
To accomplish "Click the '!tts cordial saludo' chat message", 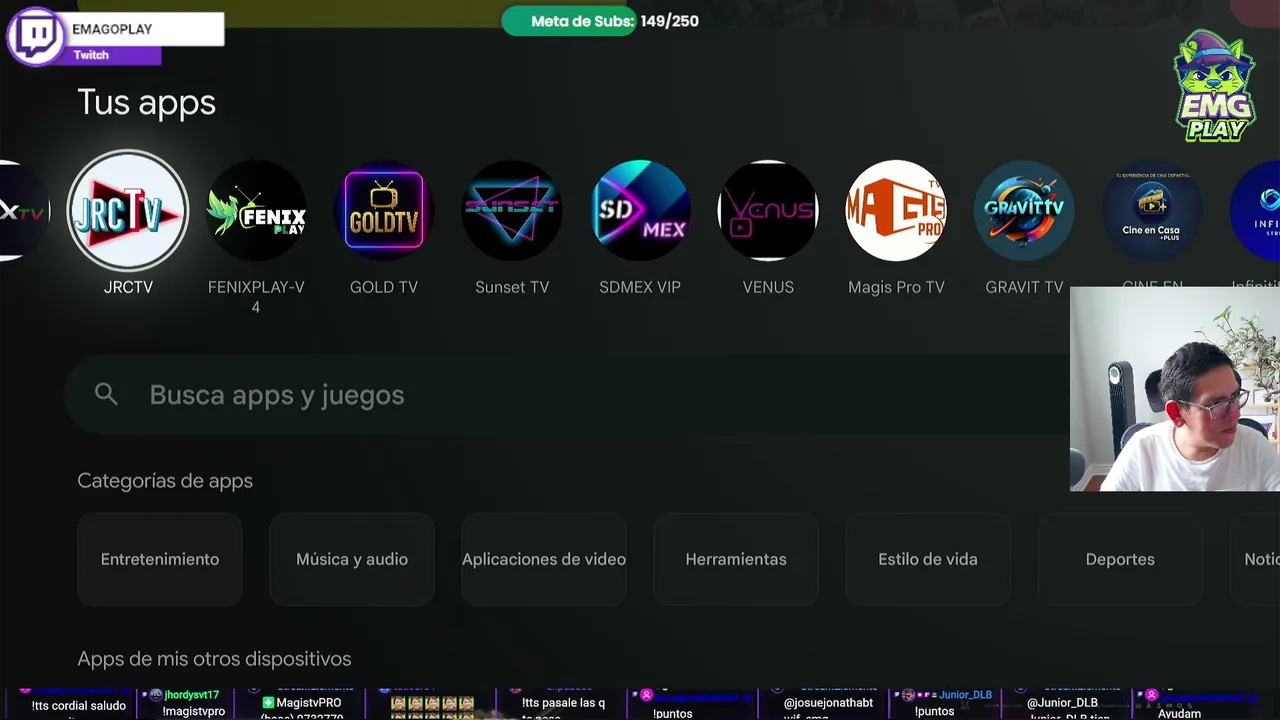I will [x=79, y=706].
